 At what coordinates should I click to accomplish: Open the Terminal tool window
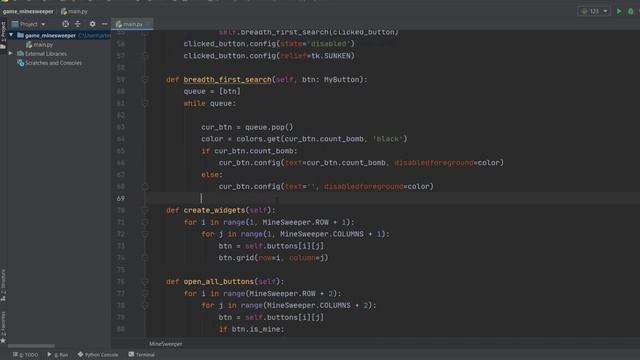tap(142, 355)
